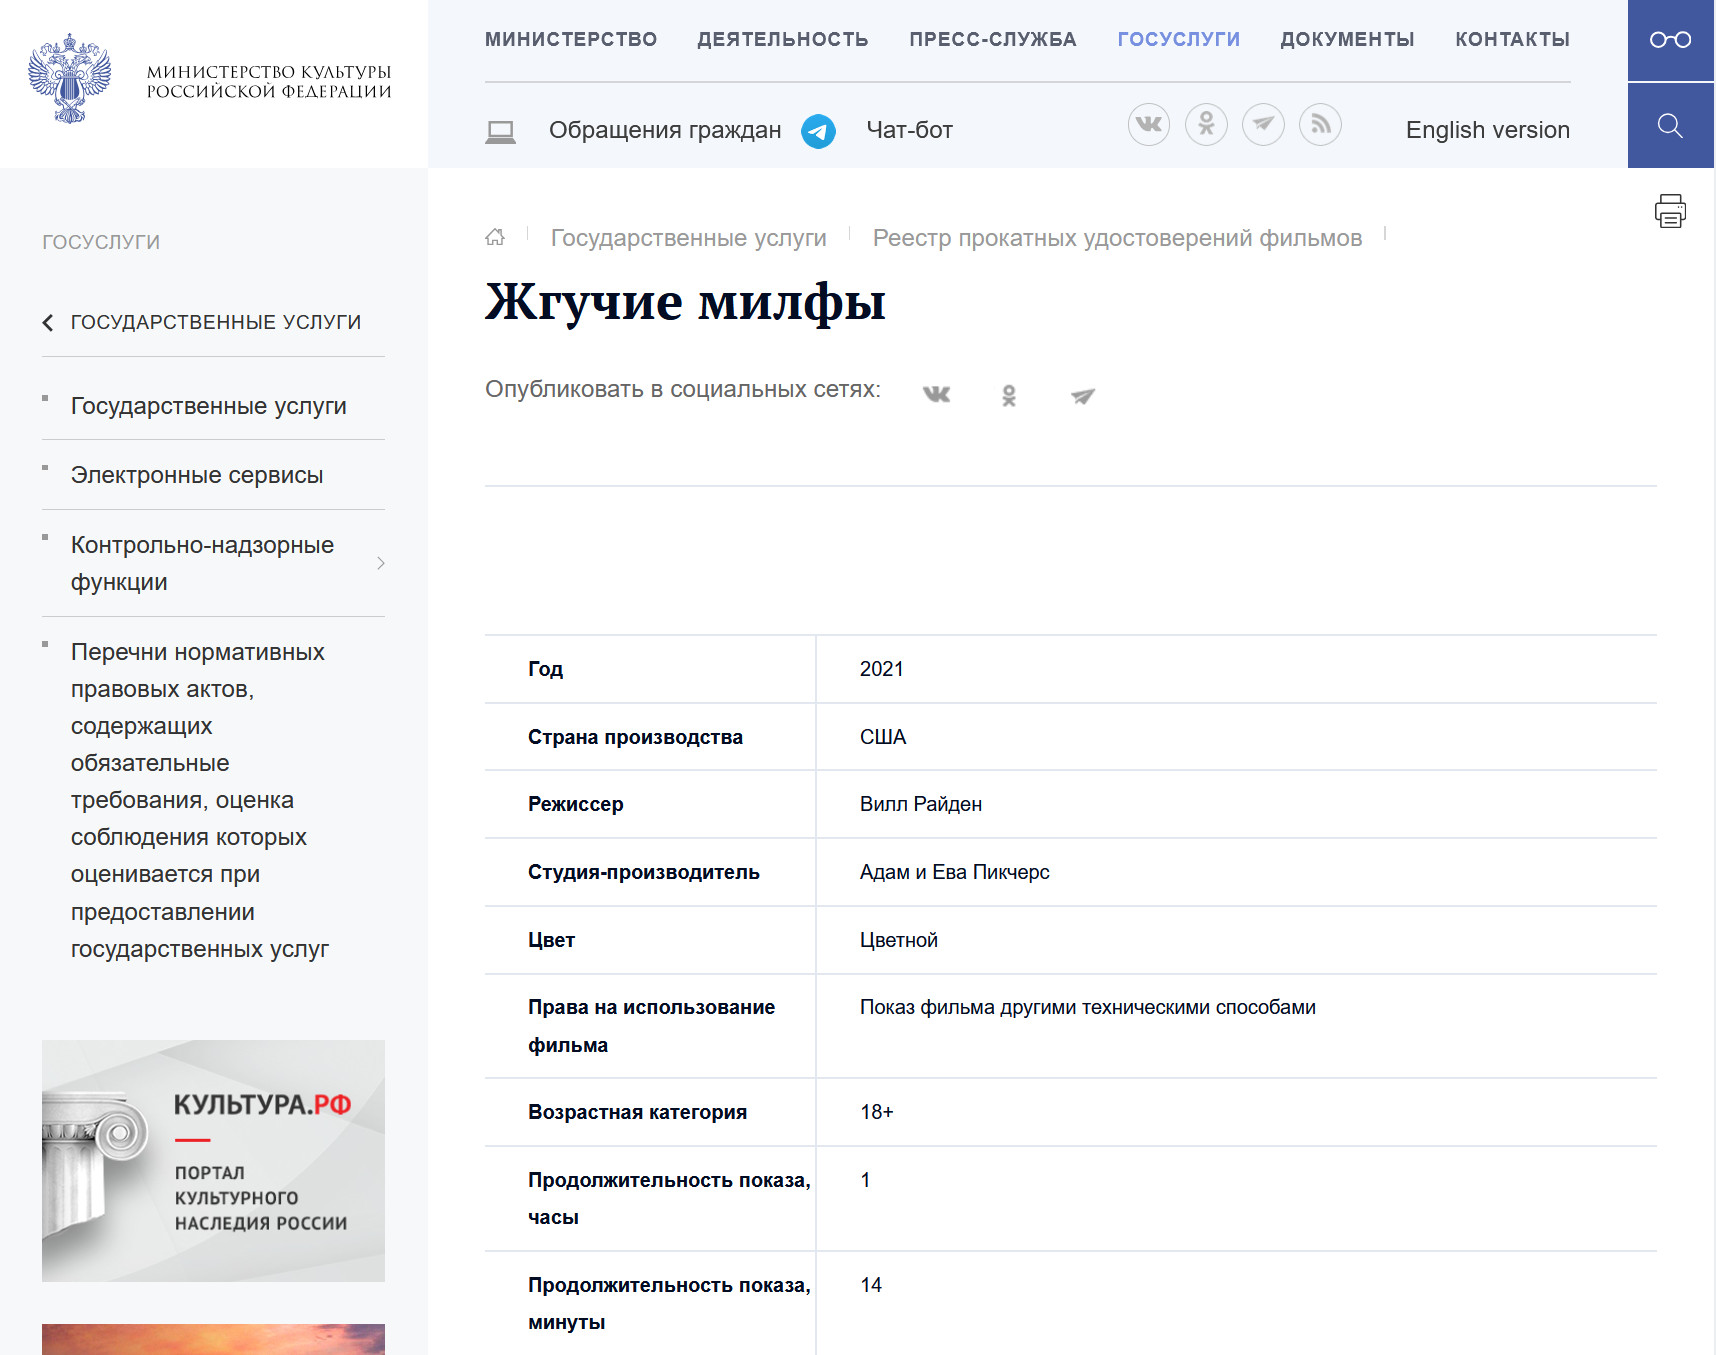The image size is (1716, 1355).
Task: Open Odnoklassniki from header icon
Action: coord(1206,125)
